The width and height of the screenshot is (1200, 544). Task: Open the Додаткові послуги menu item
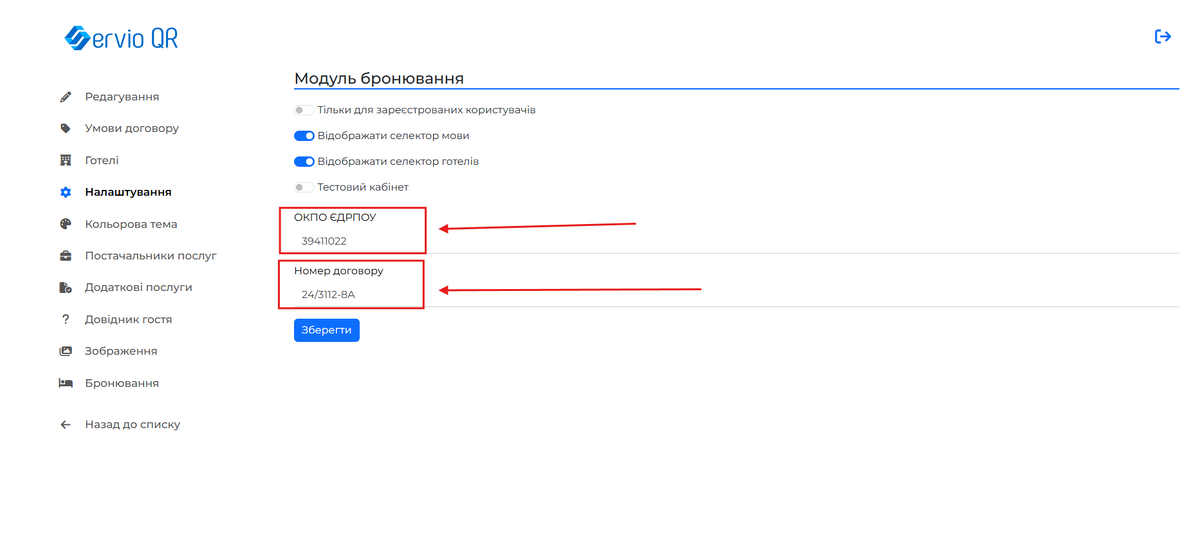[x=138, y=287]
